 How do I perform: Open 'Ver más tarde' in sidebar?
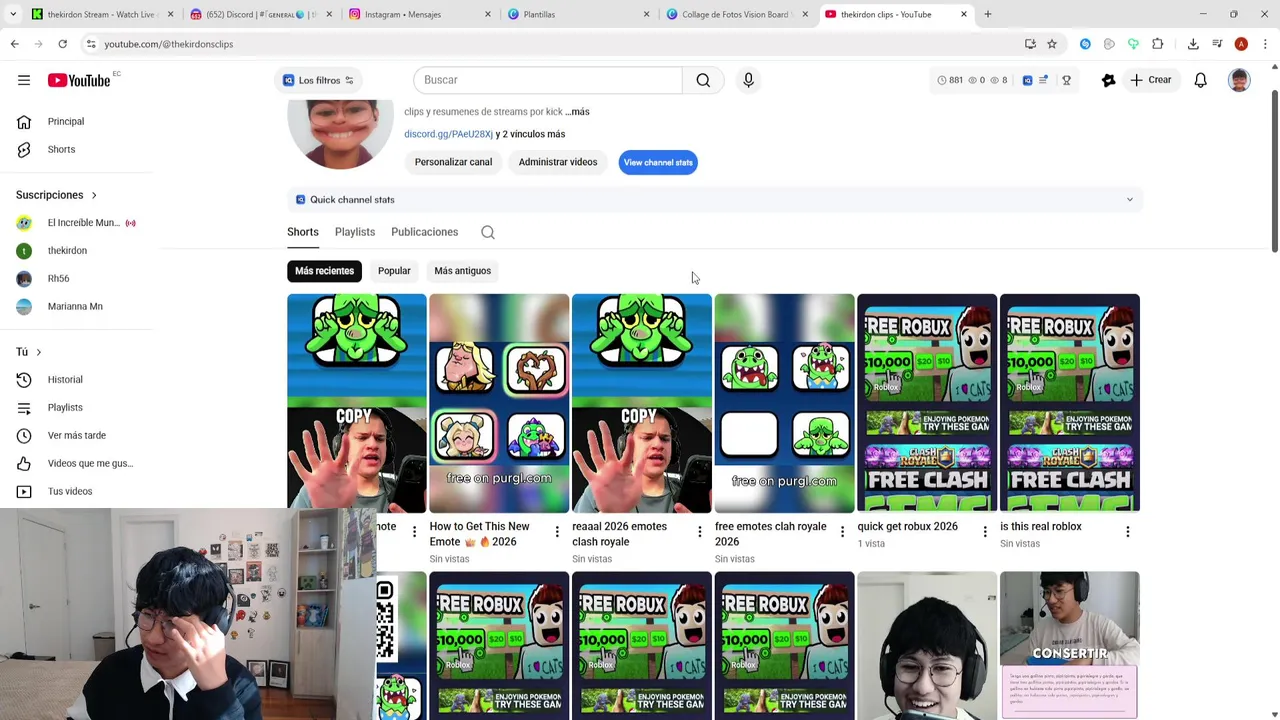76,435
